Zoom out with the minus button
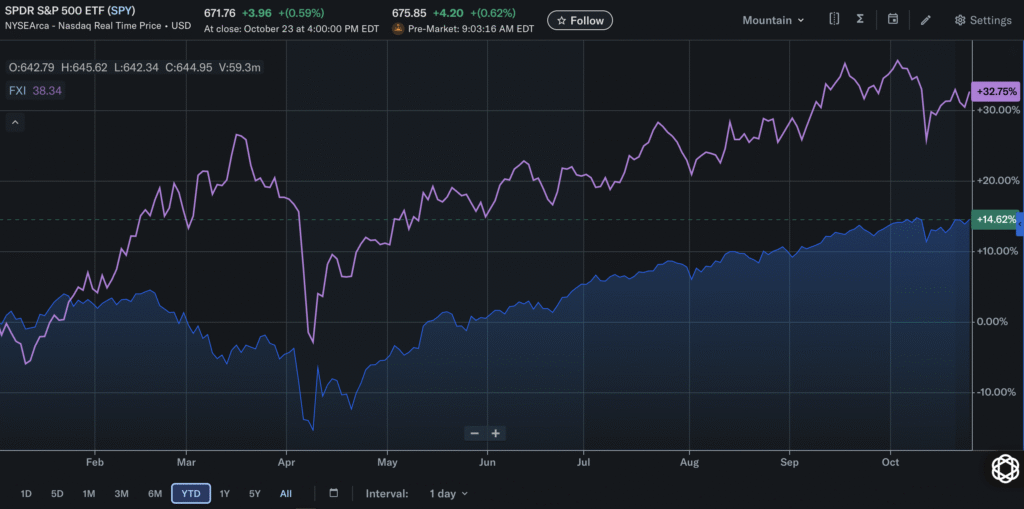Screen dimensions: 1024x509 [474, 433]
